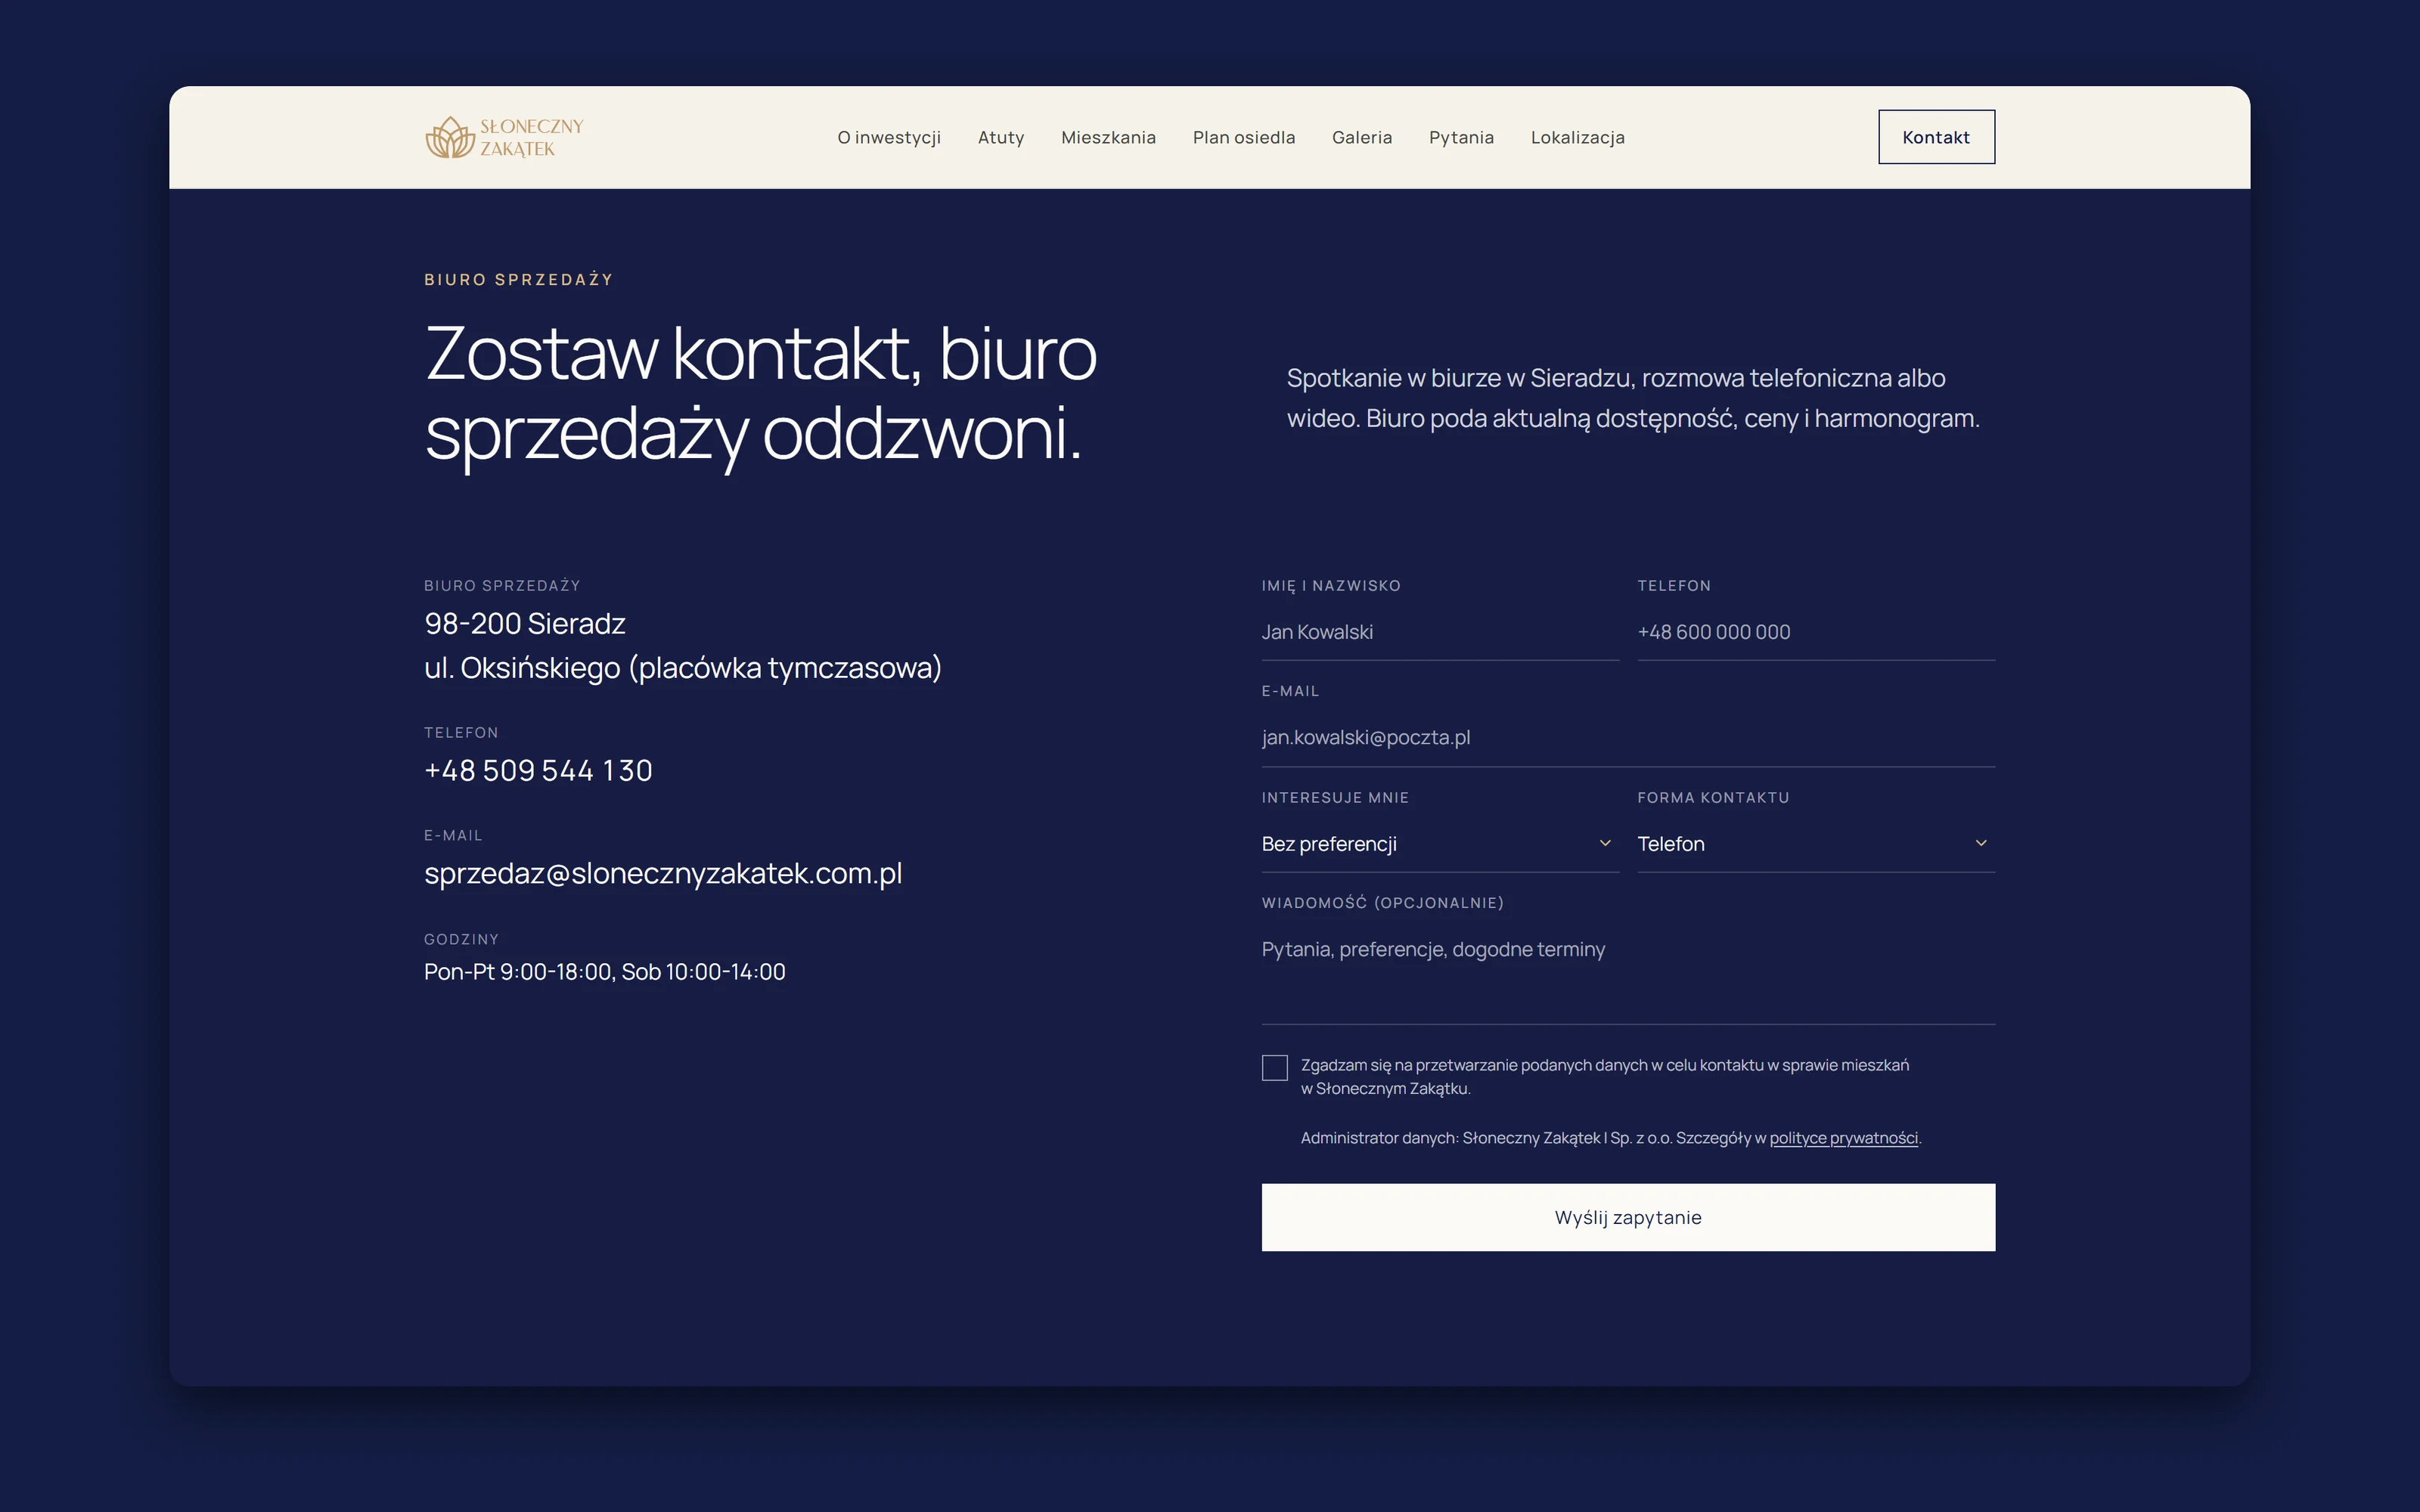
Task: Click the Słoneczny Zakątek lotus logo
Action: (504, 137)
